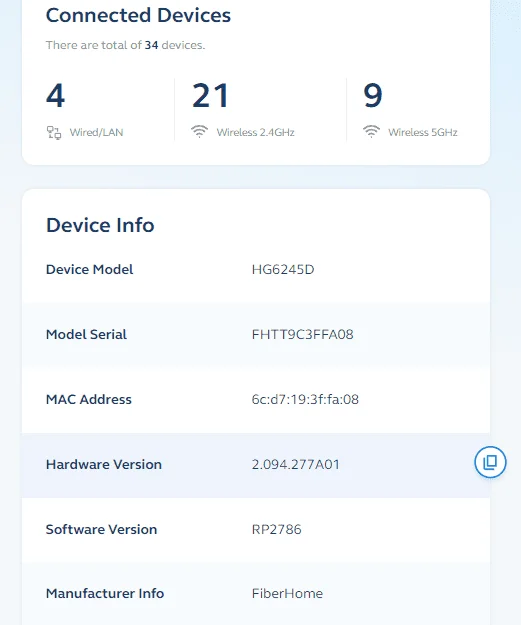Click the MAC Address label
The image size is (521, 625).
coord(89,399)
